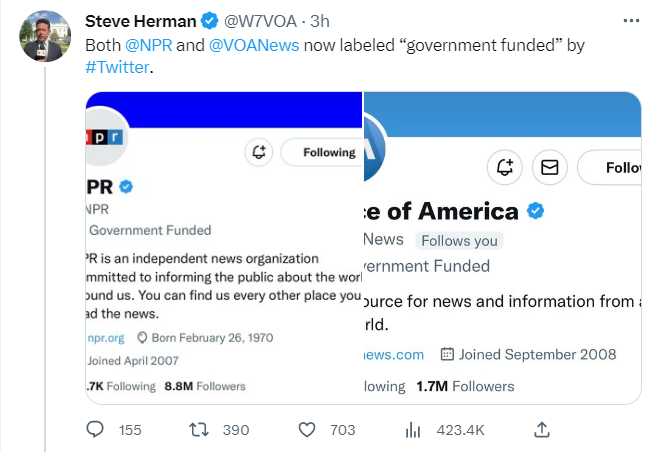The width and height of the screenshot is (658, 452).
Task: Share the tweet via share icon
Action: pyautogui.click(x=542, y=429)
